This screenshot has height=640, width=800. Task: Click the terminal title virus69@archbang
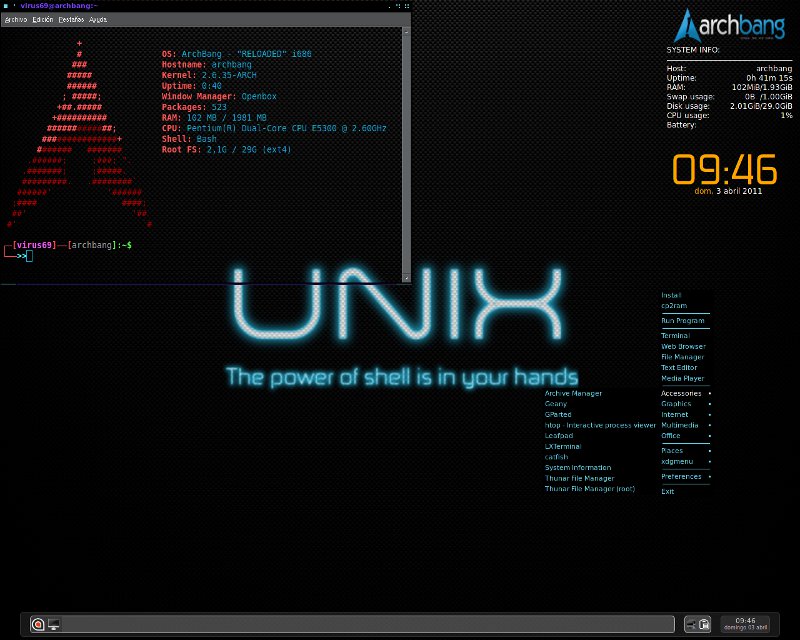59,6
